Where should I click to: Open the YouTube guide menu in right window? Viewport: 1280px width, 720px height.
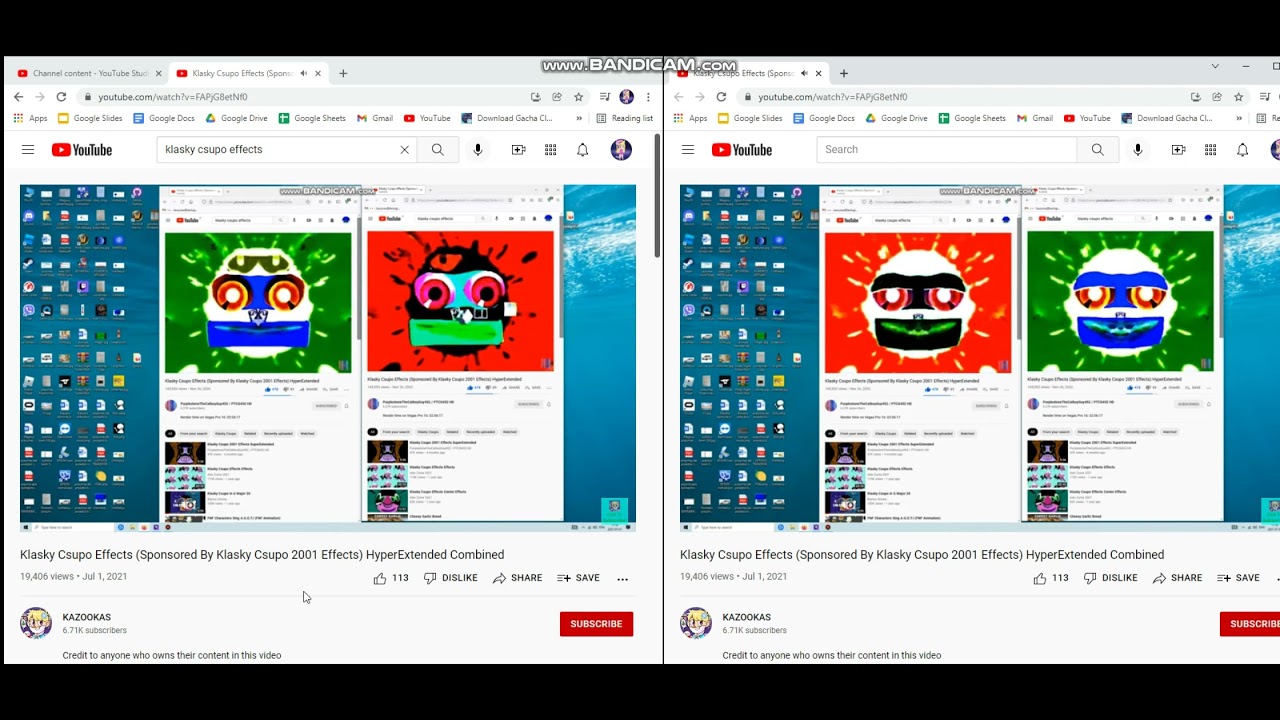[x=688, y=150]
